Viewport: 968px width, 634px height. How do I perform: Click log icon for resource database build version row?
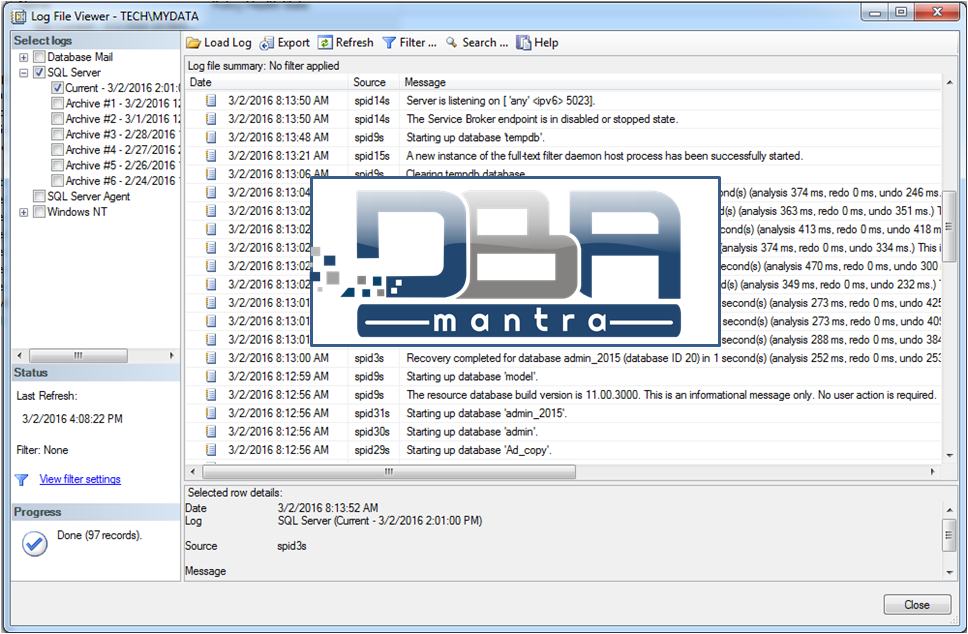211,394
